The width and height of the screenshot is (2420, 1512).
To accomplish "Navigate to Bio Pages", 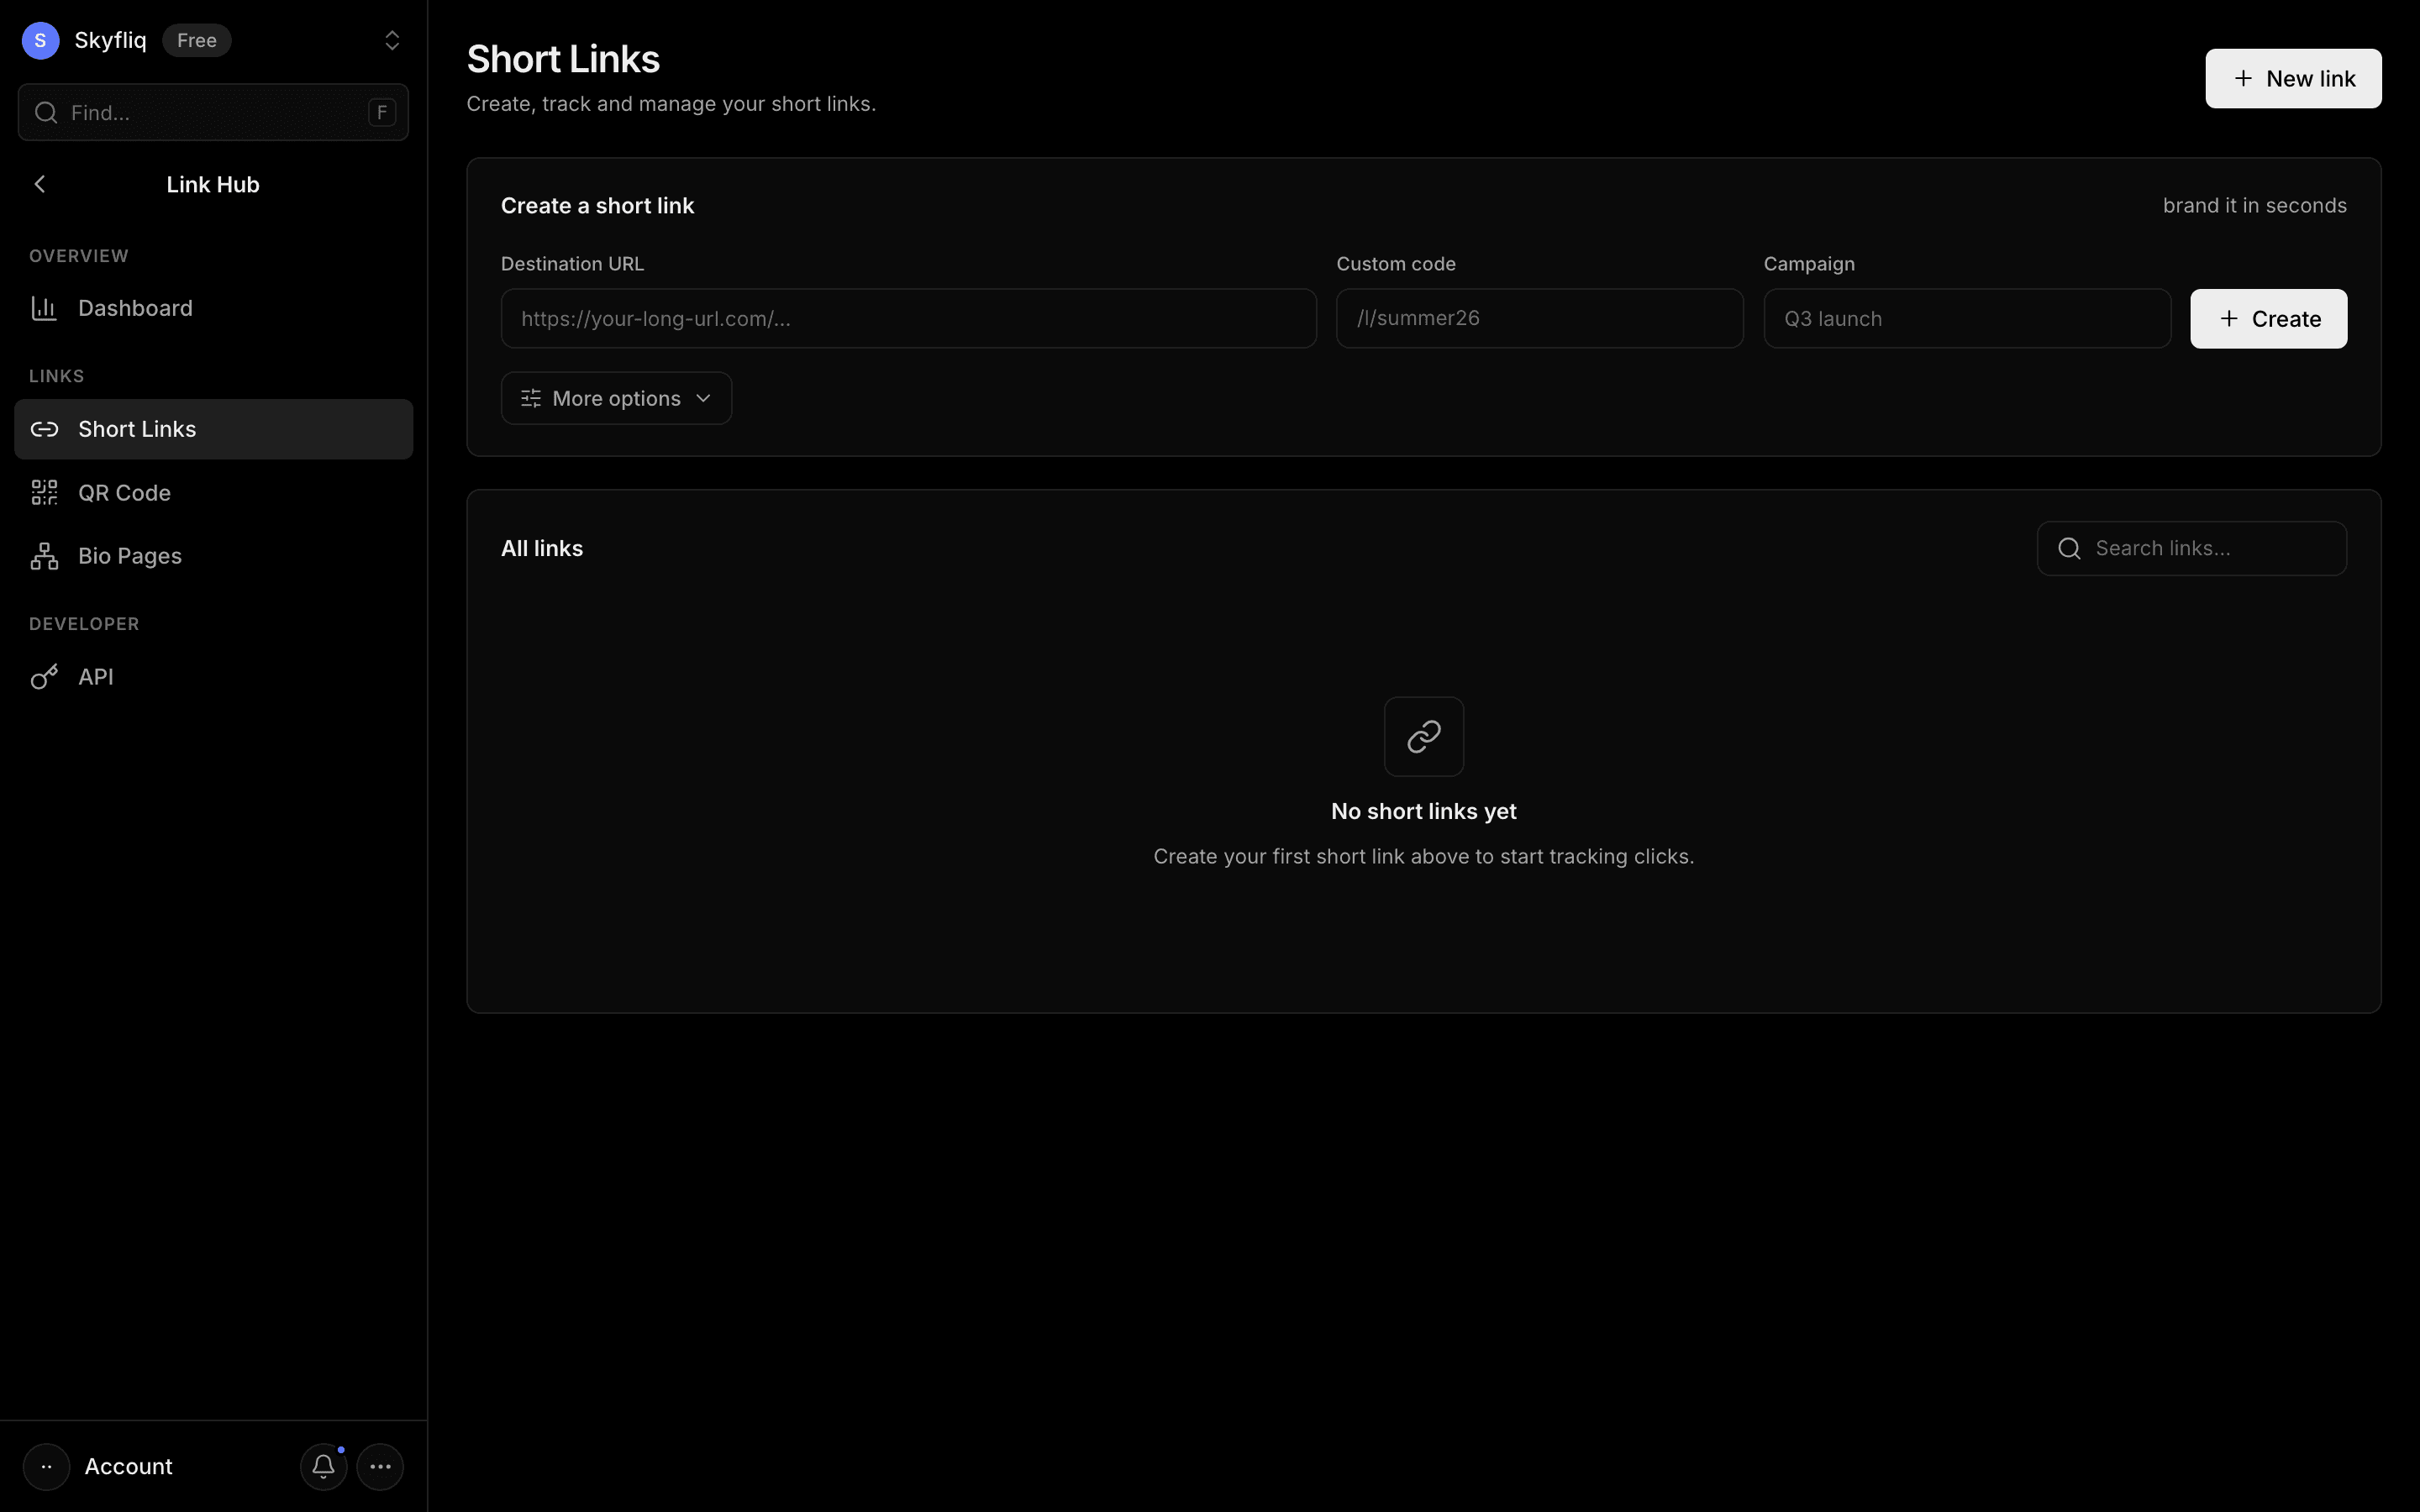I will 213,556.
